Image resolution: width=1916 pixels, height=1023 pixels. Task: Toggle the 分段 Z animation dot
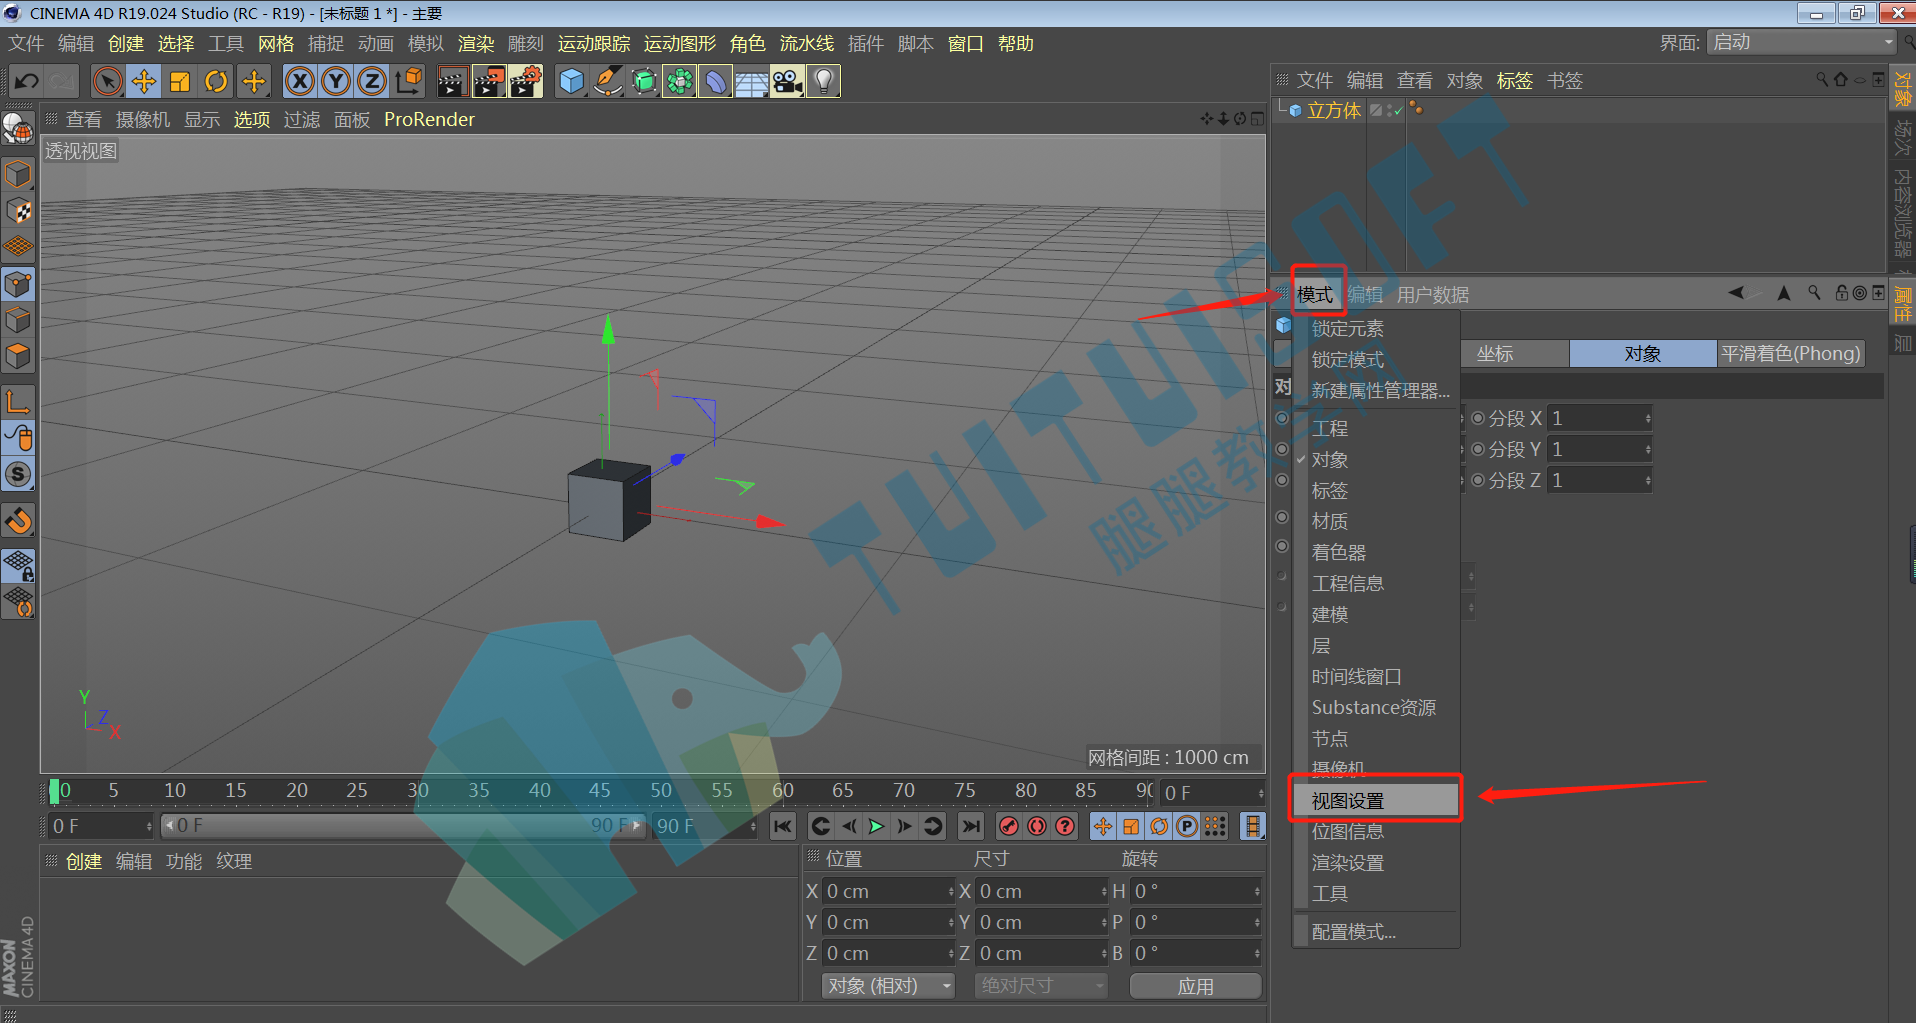click(x=1478, y=481)
